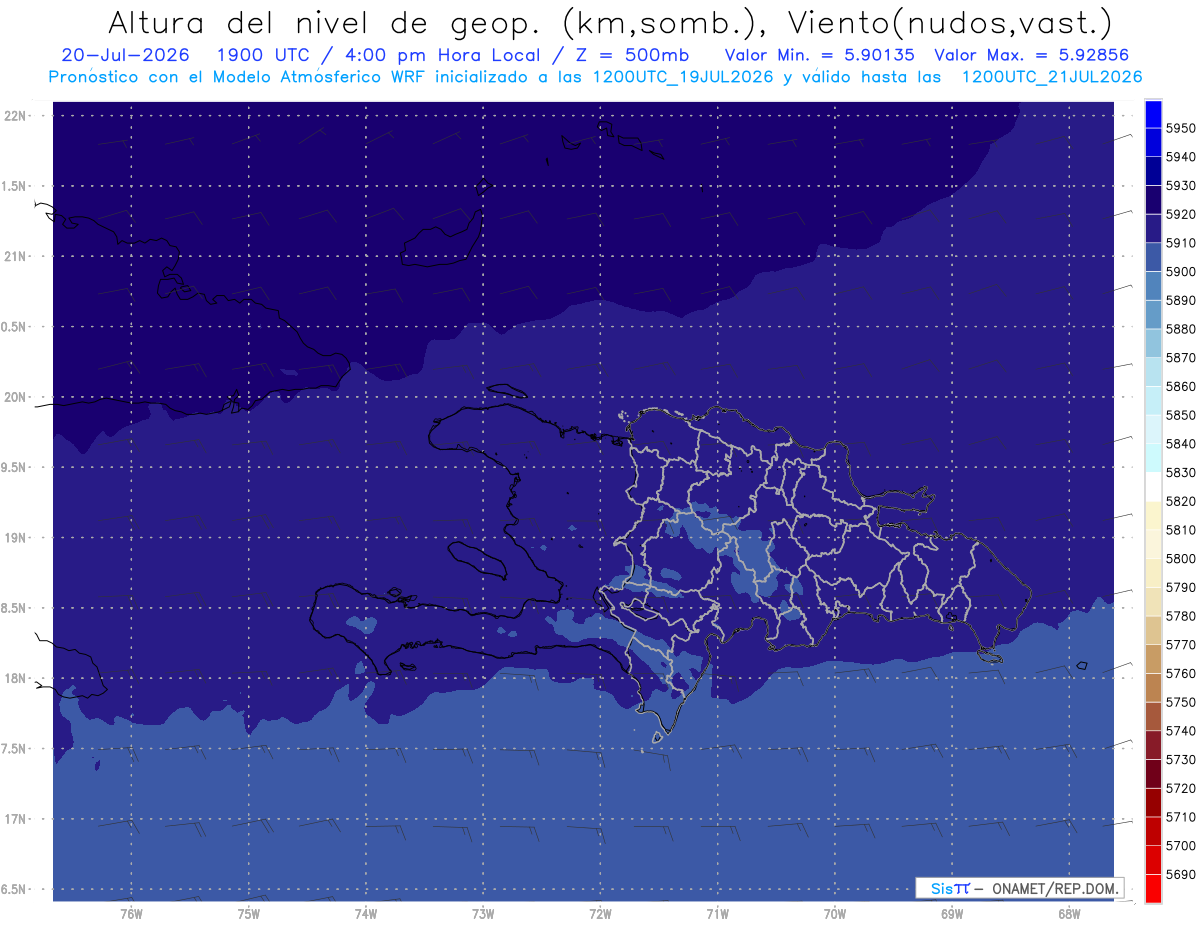Click the date text '20-Jul-2026'
Image resolution: width=1200 pixels, height=927 pixels.
(x=126, y=55)
